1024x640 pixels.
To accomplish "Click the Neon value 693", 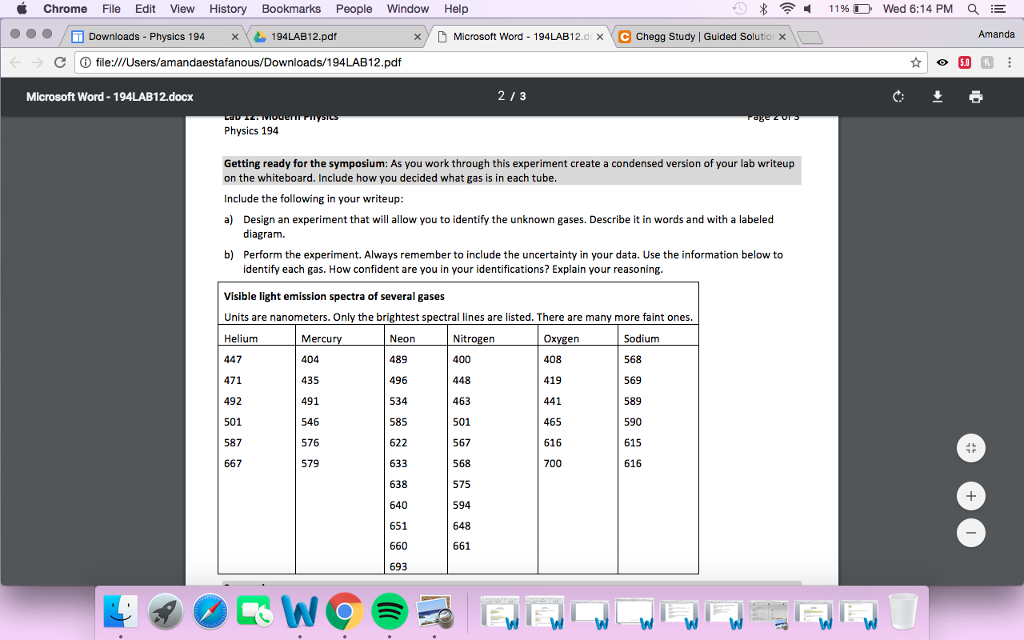I will [x=398, y=566].
